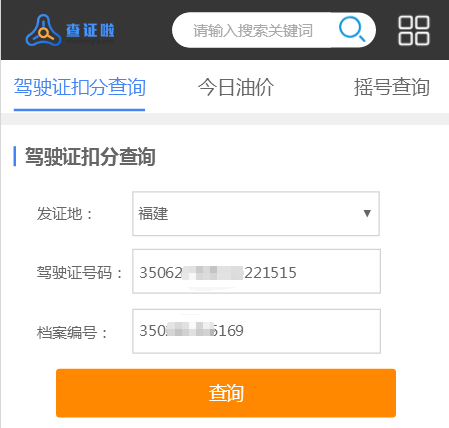Image resolution: width=449 pixels, height=428 pixels.
Task: Click the blue underline of the active tab
Action: [79, 109]
